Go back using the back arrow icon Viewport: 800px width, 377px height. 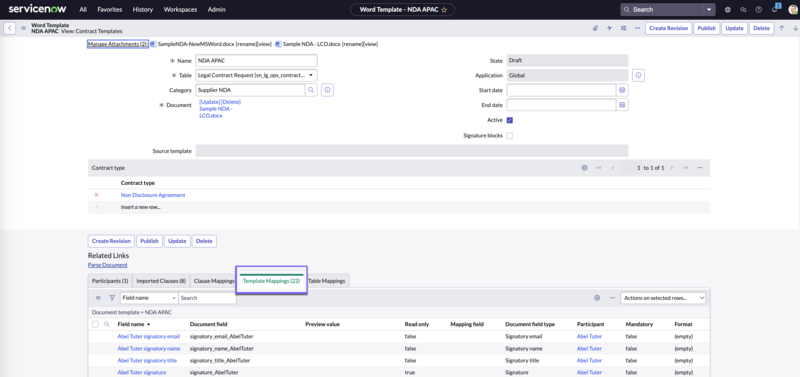(9, 28)
